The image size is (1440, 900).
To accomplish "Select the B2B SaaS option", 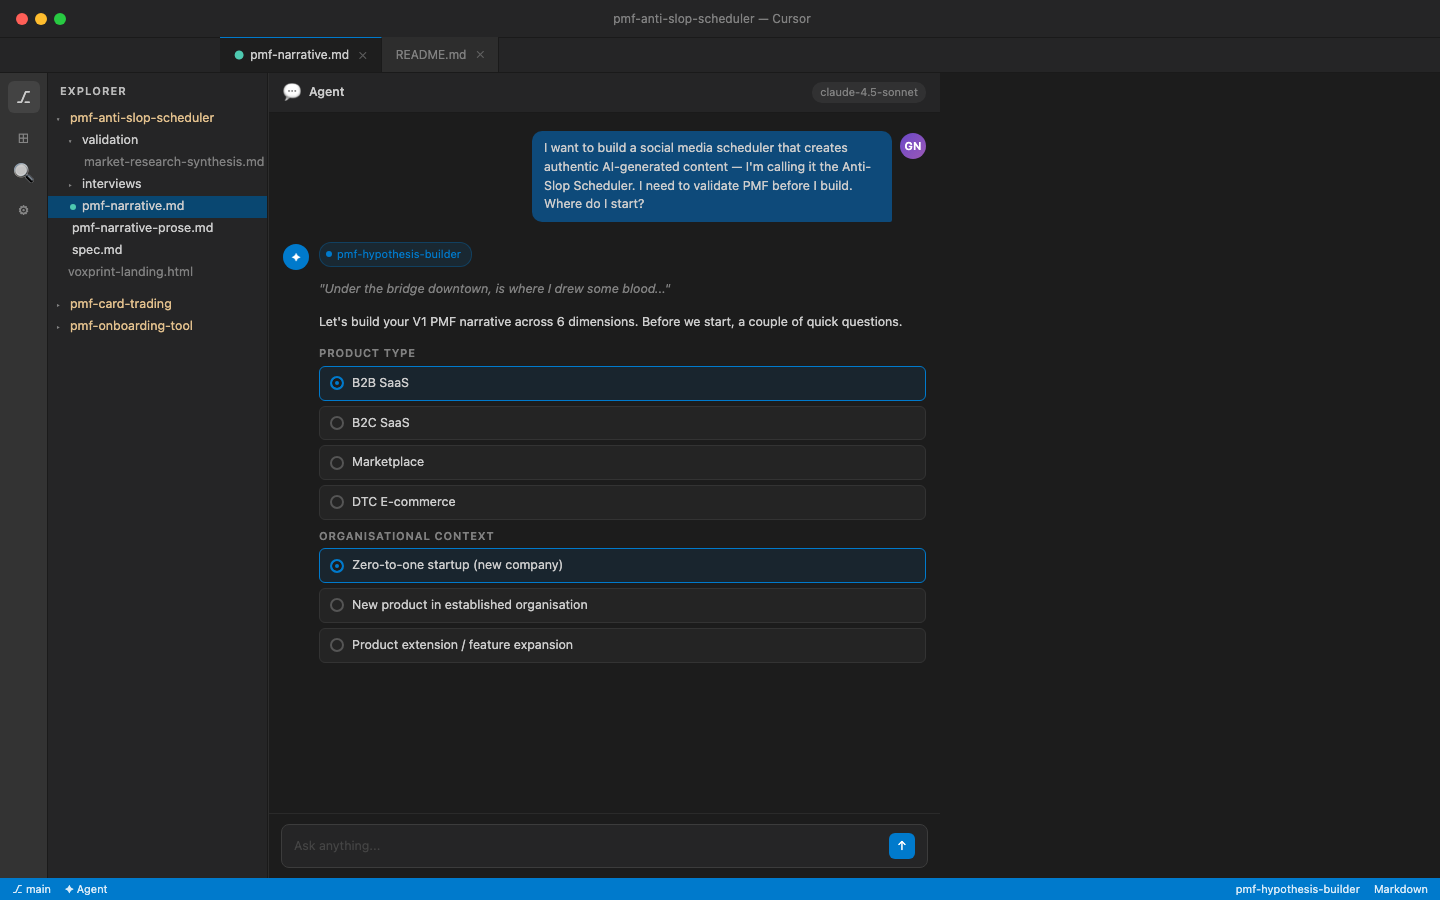I will coord(622,383).
